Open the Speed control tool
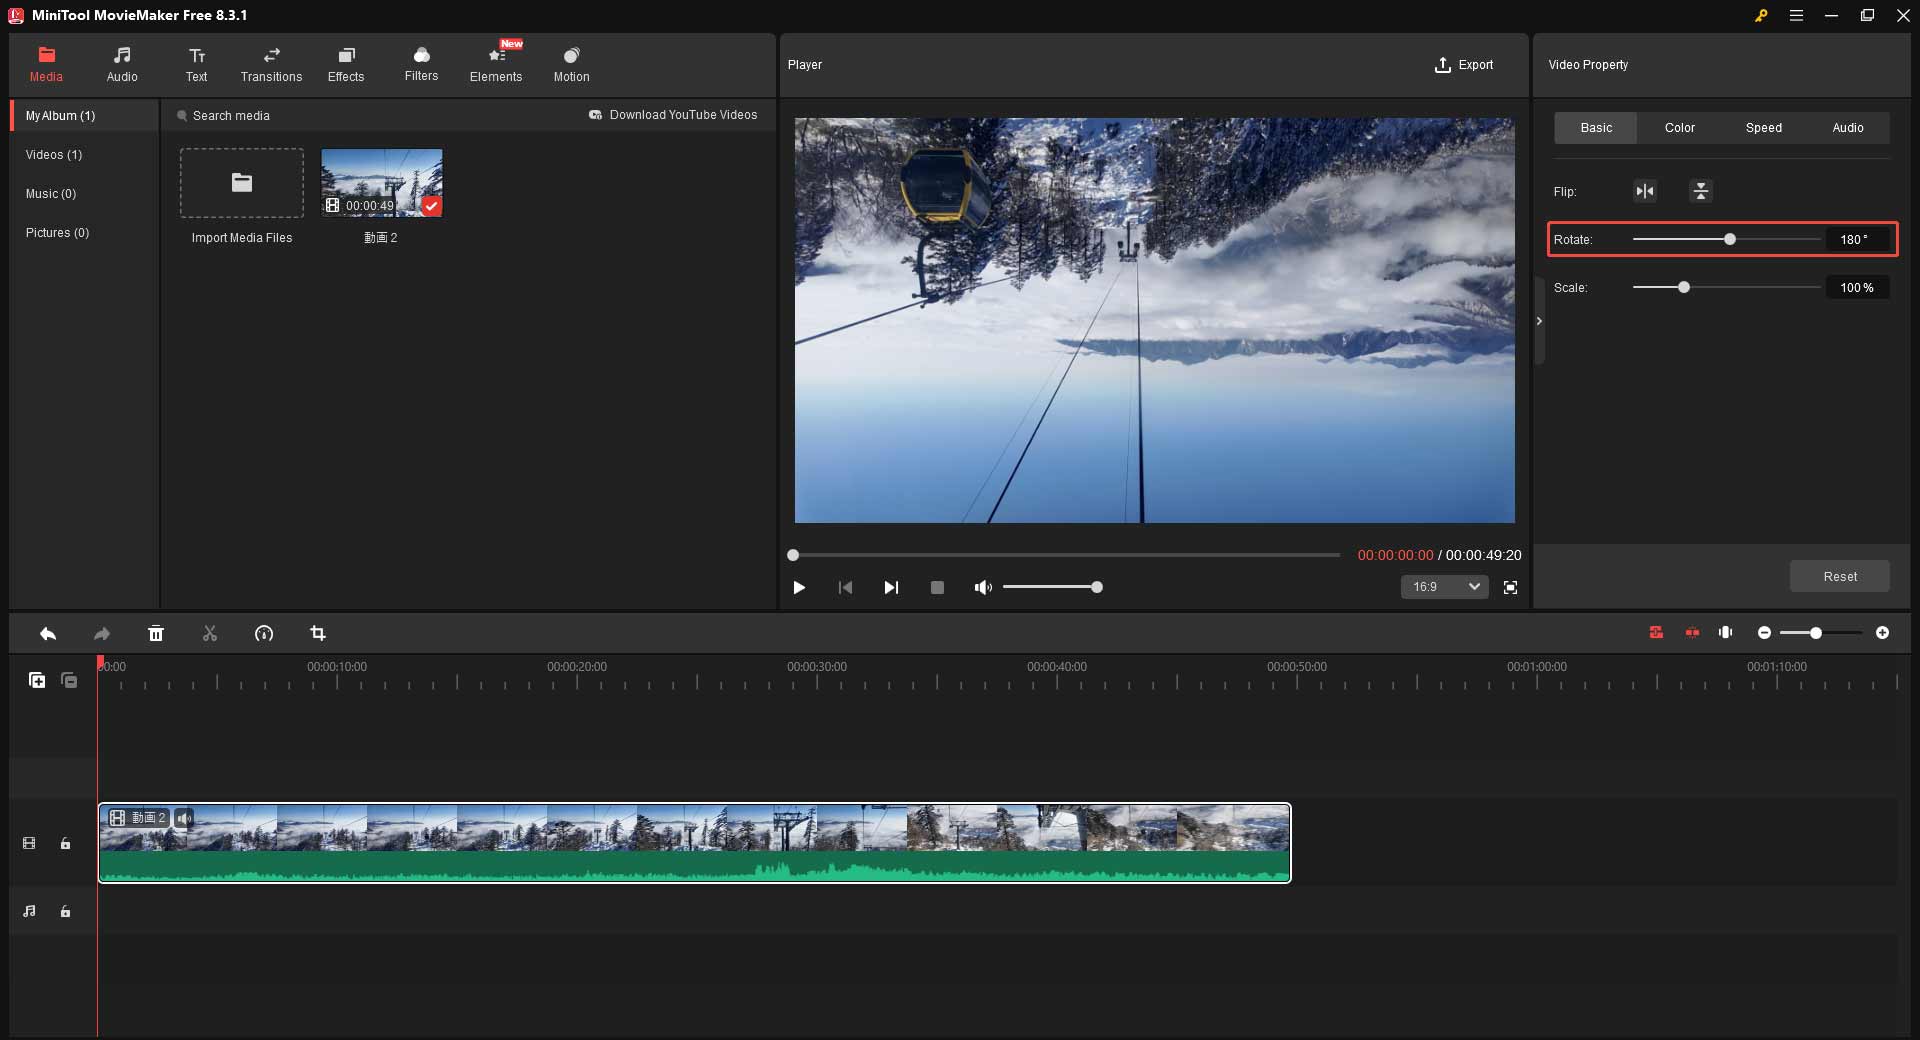Viewport: 1920px width, 1040px height. pos(264,633)
